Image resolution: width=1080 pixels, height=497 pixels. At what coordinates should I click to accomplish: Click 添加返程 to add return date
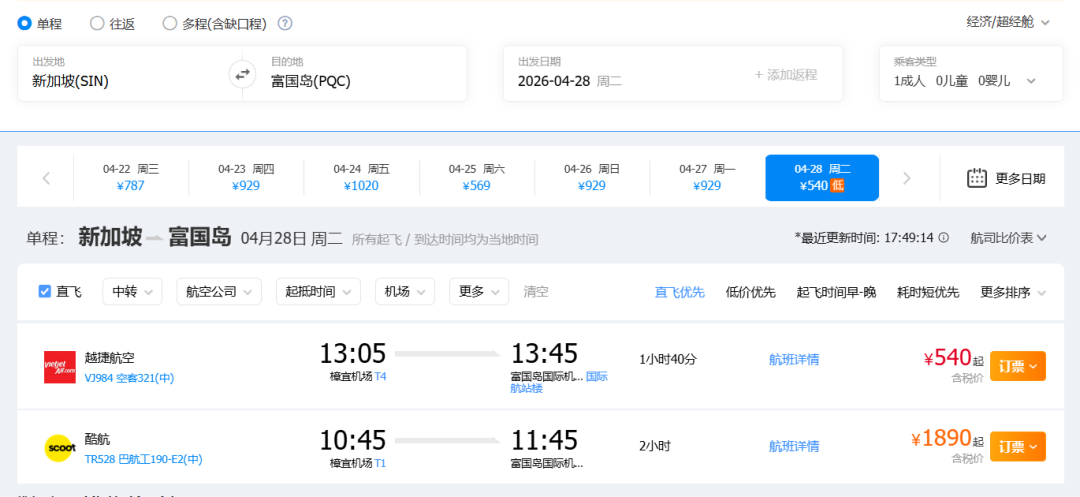click(x=785, y=74)
